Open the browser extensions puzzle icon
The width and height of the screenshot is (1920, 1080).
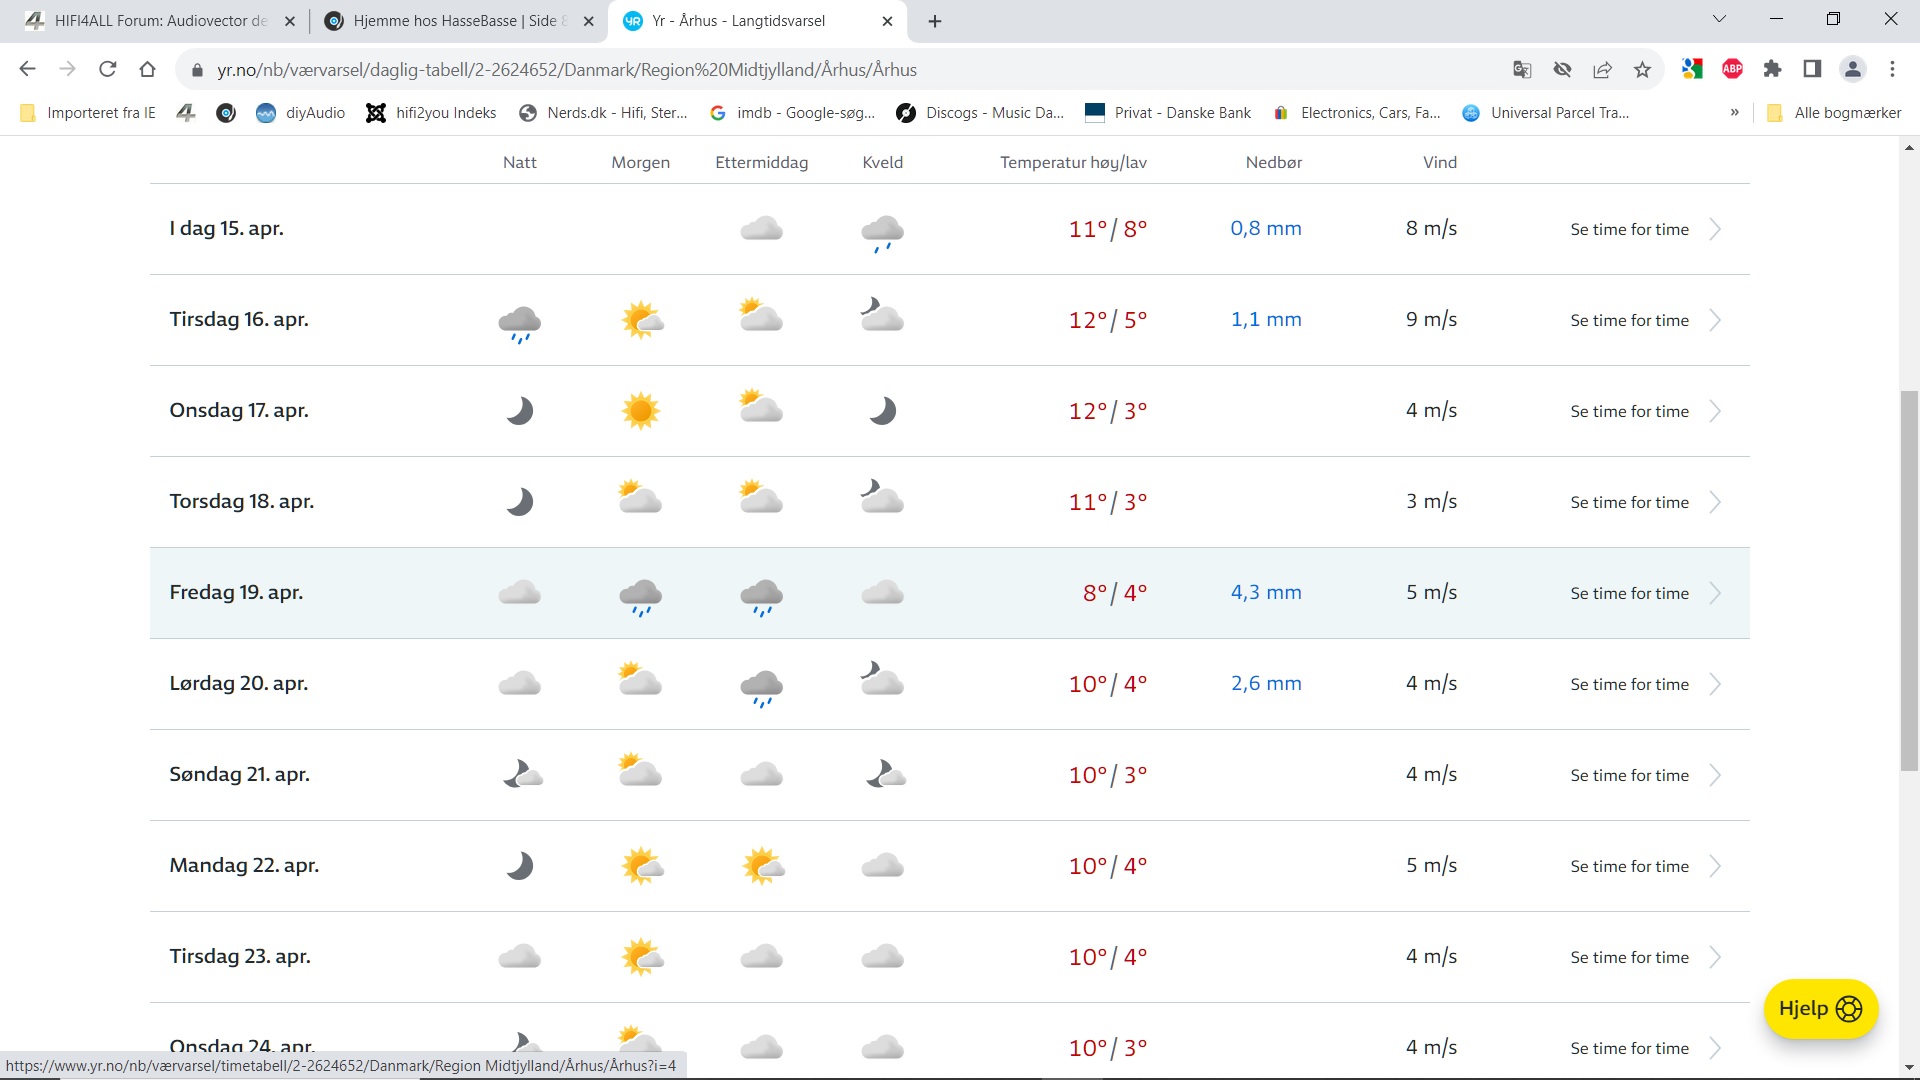coord(1772,69)
